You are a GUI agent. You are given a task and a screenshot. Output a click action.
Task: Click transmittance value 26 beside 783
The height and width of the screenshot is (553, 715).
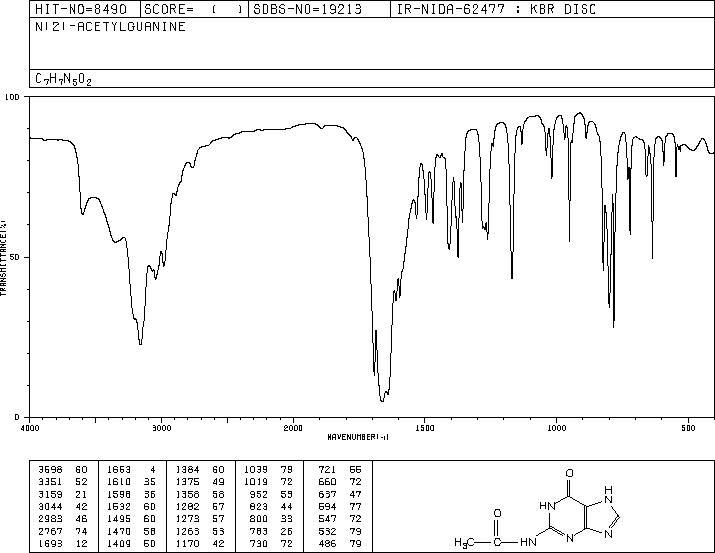pyautogui.click(x=287, y=532)
